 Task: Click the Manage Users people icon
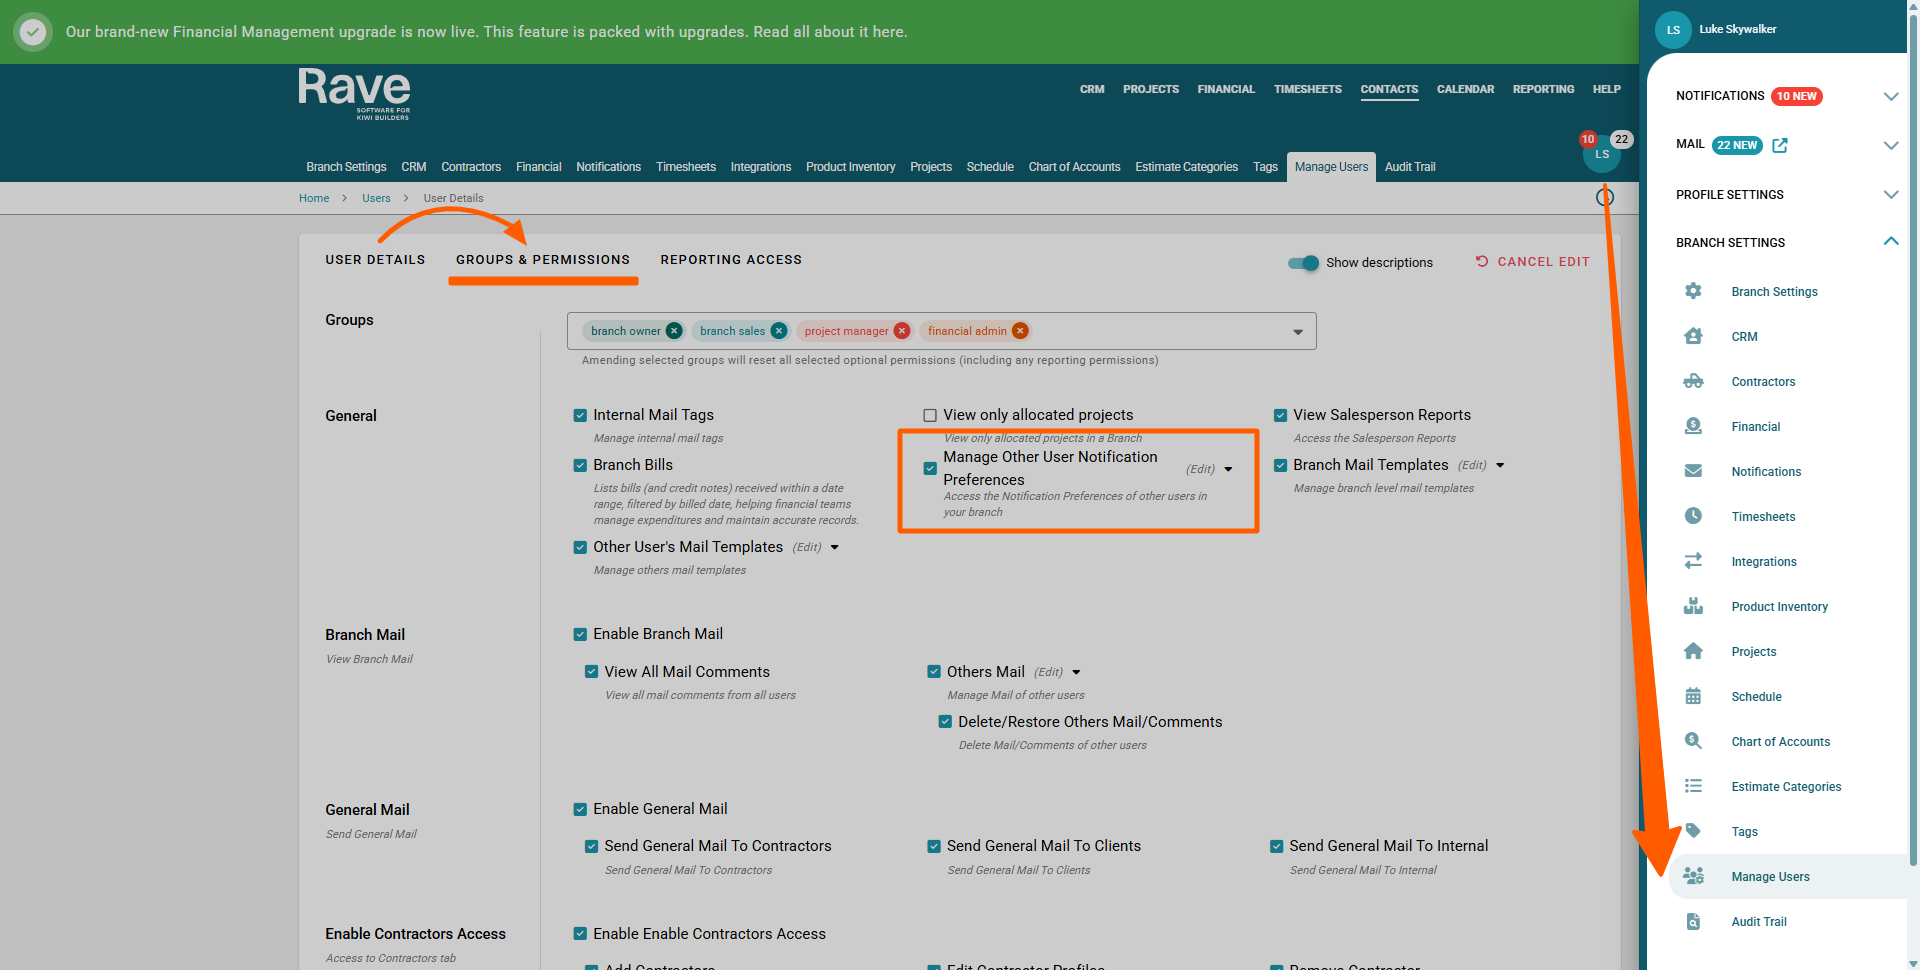pos(1693,876)
